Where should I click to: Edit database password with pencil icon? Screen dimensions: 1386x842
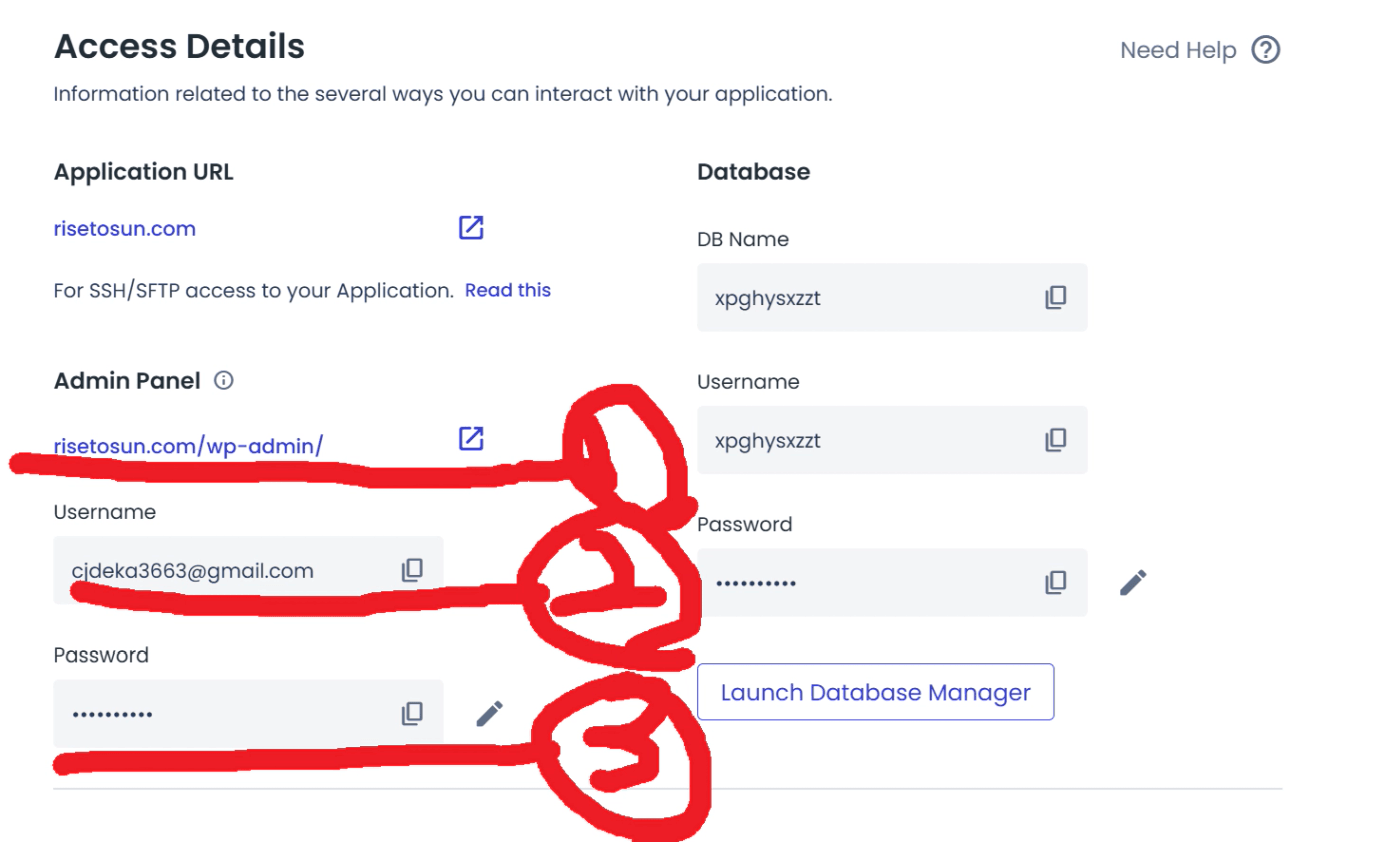1133,582
